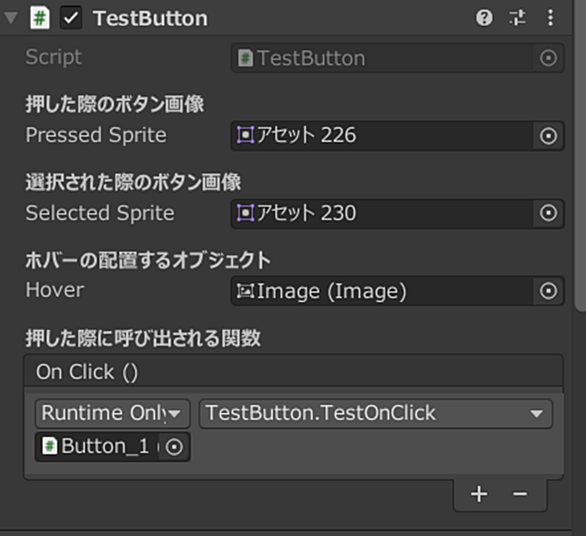Screen dimensions: 586x536
Task: Click the On Click () event header
Action: (293, 372)
